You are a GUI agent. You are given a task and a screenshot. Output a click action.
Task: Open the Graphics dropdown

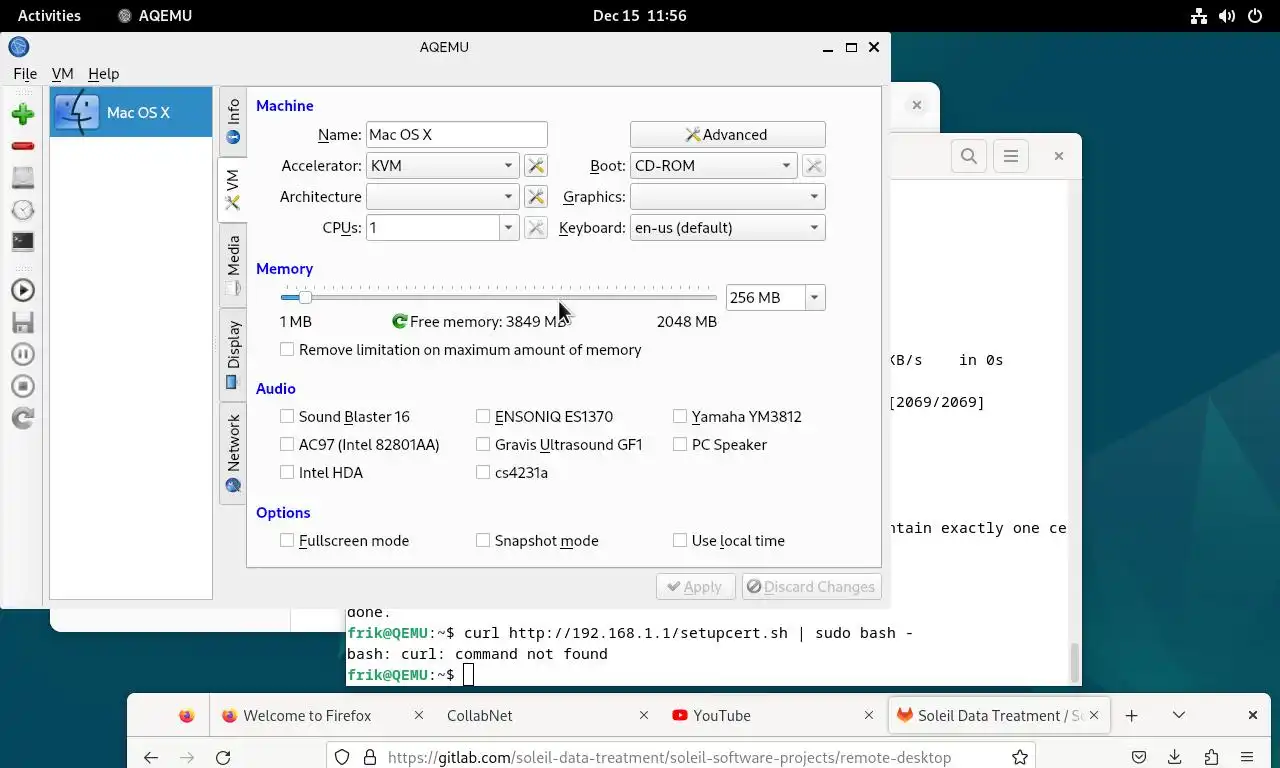pyautogui.click(x=728, y=197)
